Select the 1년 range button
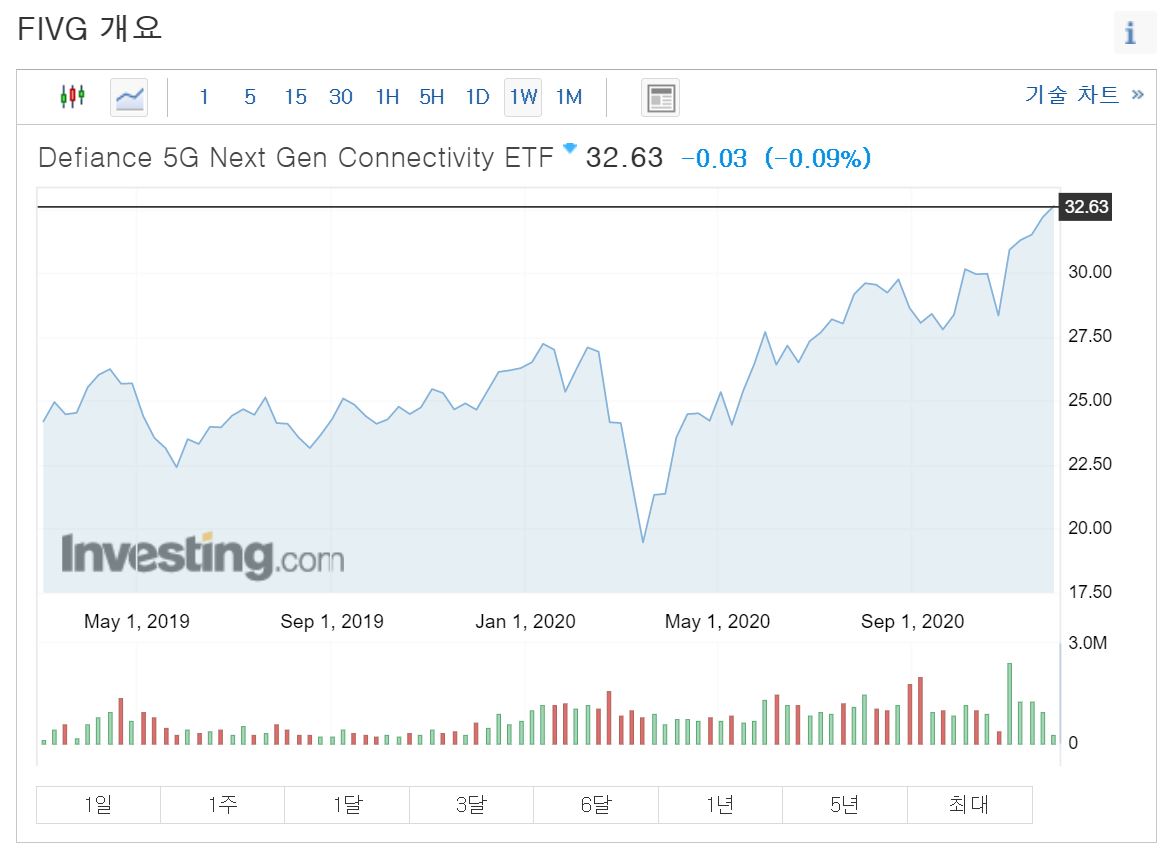 click(721, 804)
